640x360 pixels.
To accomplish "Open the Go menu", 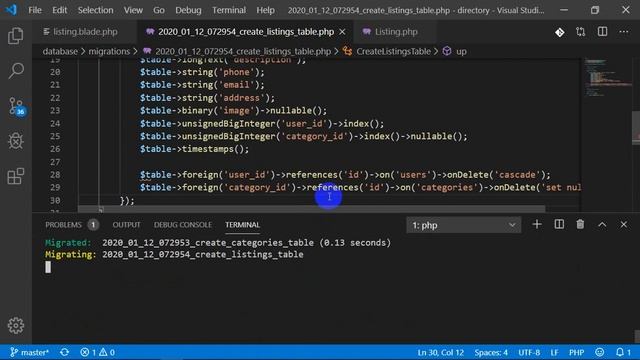I will coord(159,10).
